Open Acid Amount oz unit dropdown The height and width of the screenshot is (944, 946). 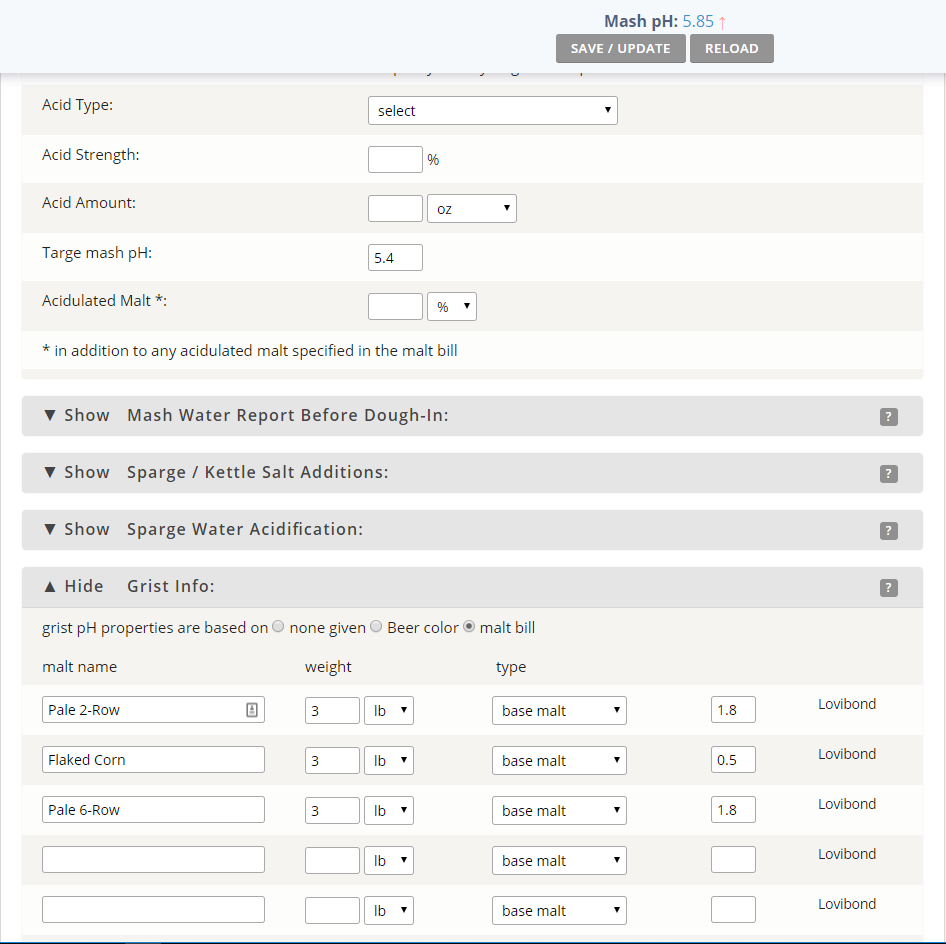471,209
